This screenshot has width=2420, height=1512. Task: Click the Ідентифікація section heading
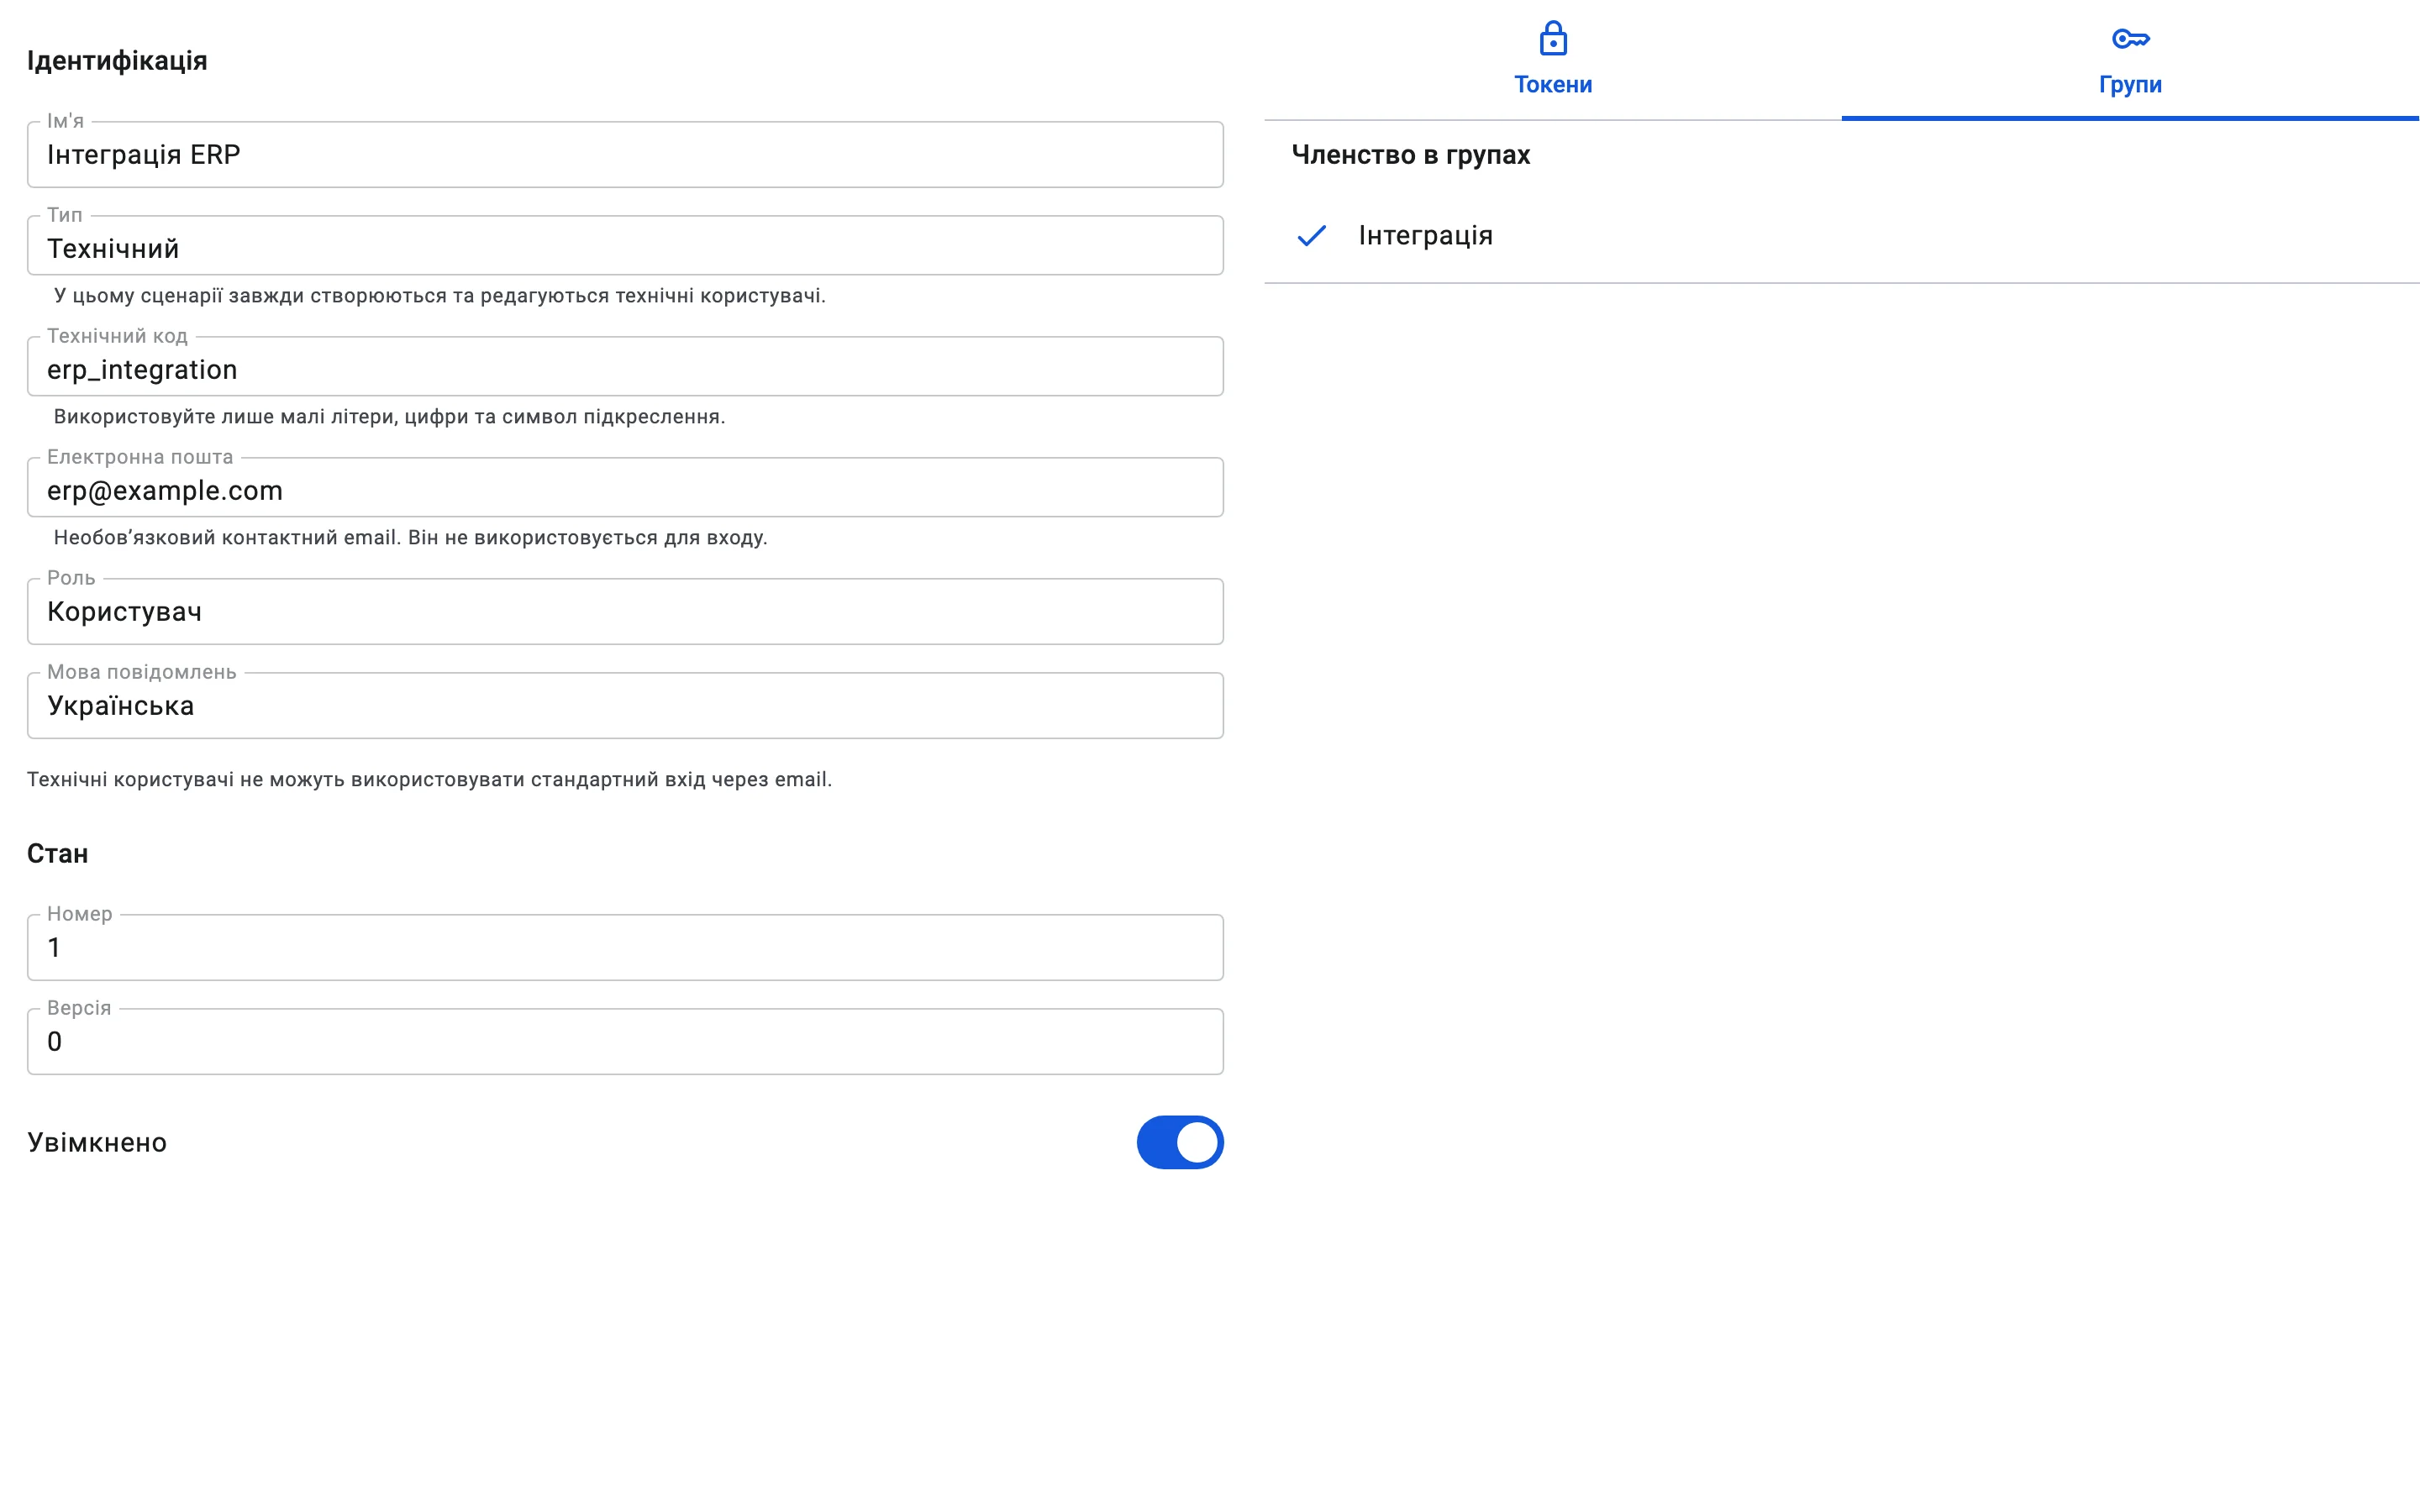[117, 60]
